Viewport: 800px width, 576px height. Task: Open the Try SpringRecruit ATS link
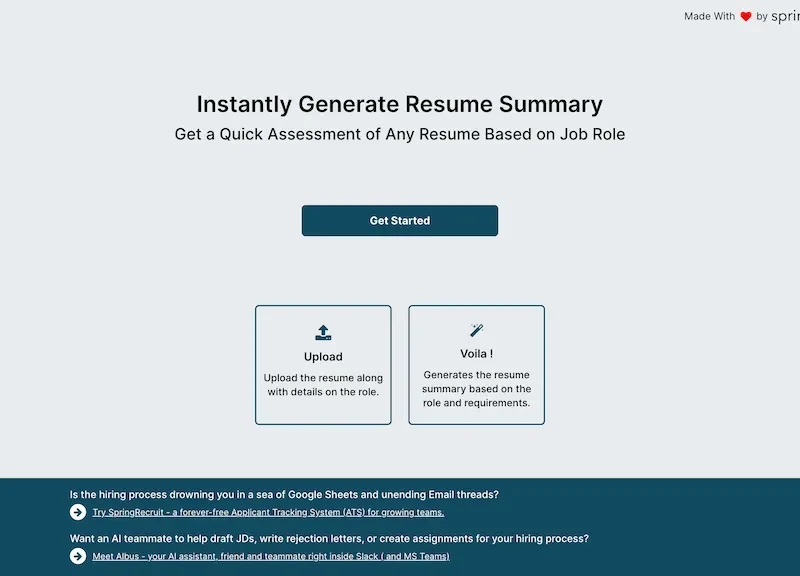pos(268,512)
